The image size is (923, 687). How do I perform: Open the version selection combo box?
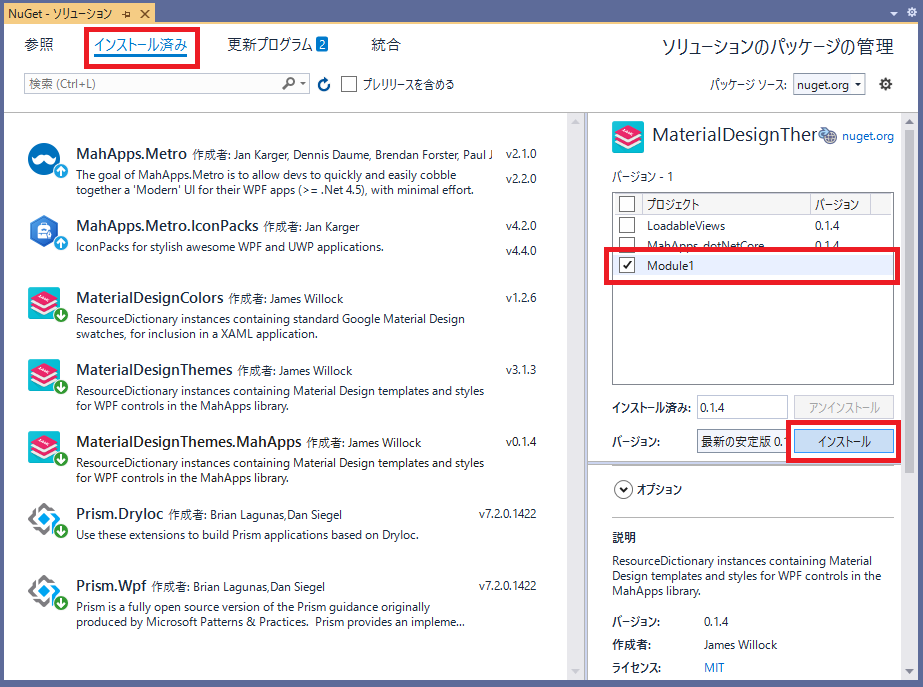tap(742, 442)
